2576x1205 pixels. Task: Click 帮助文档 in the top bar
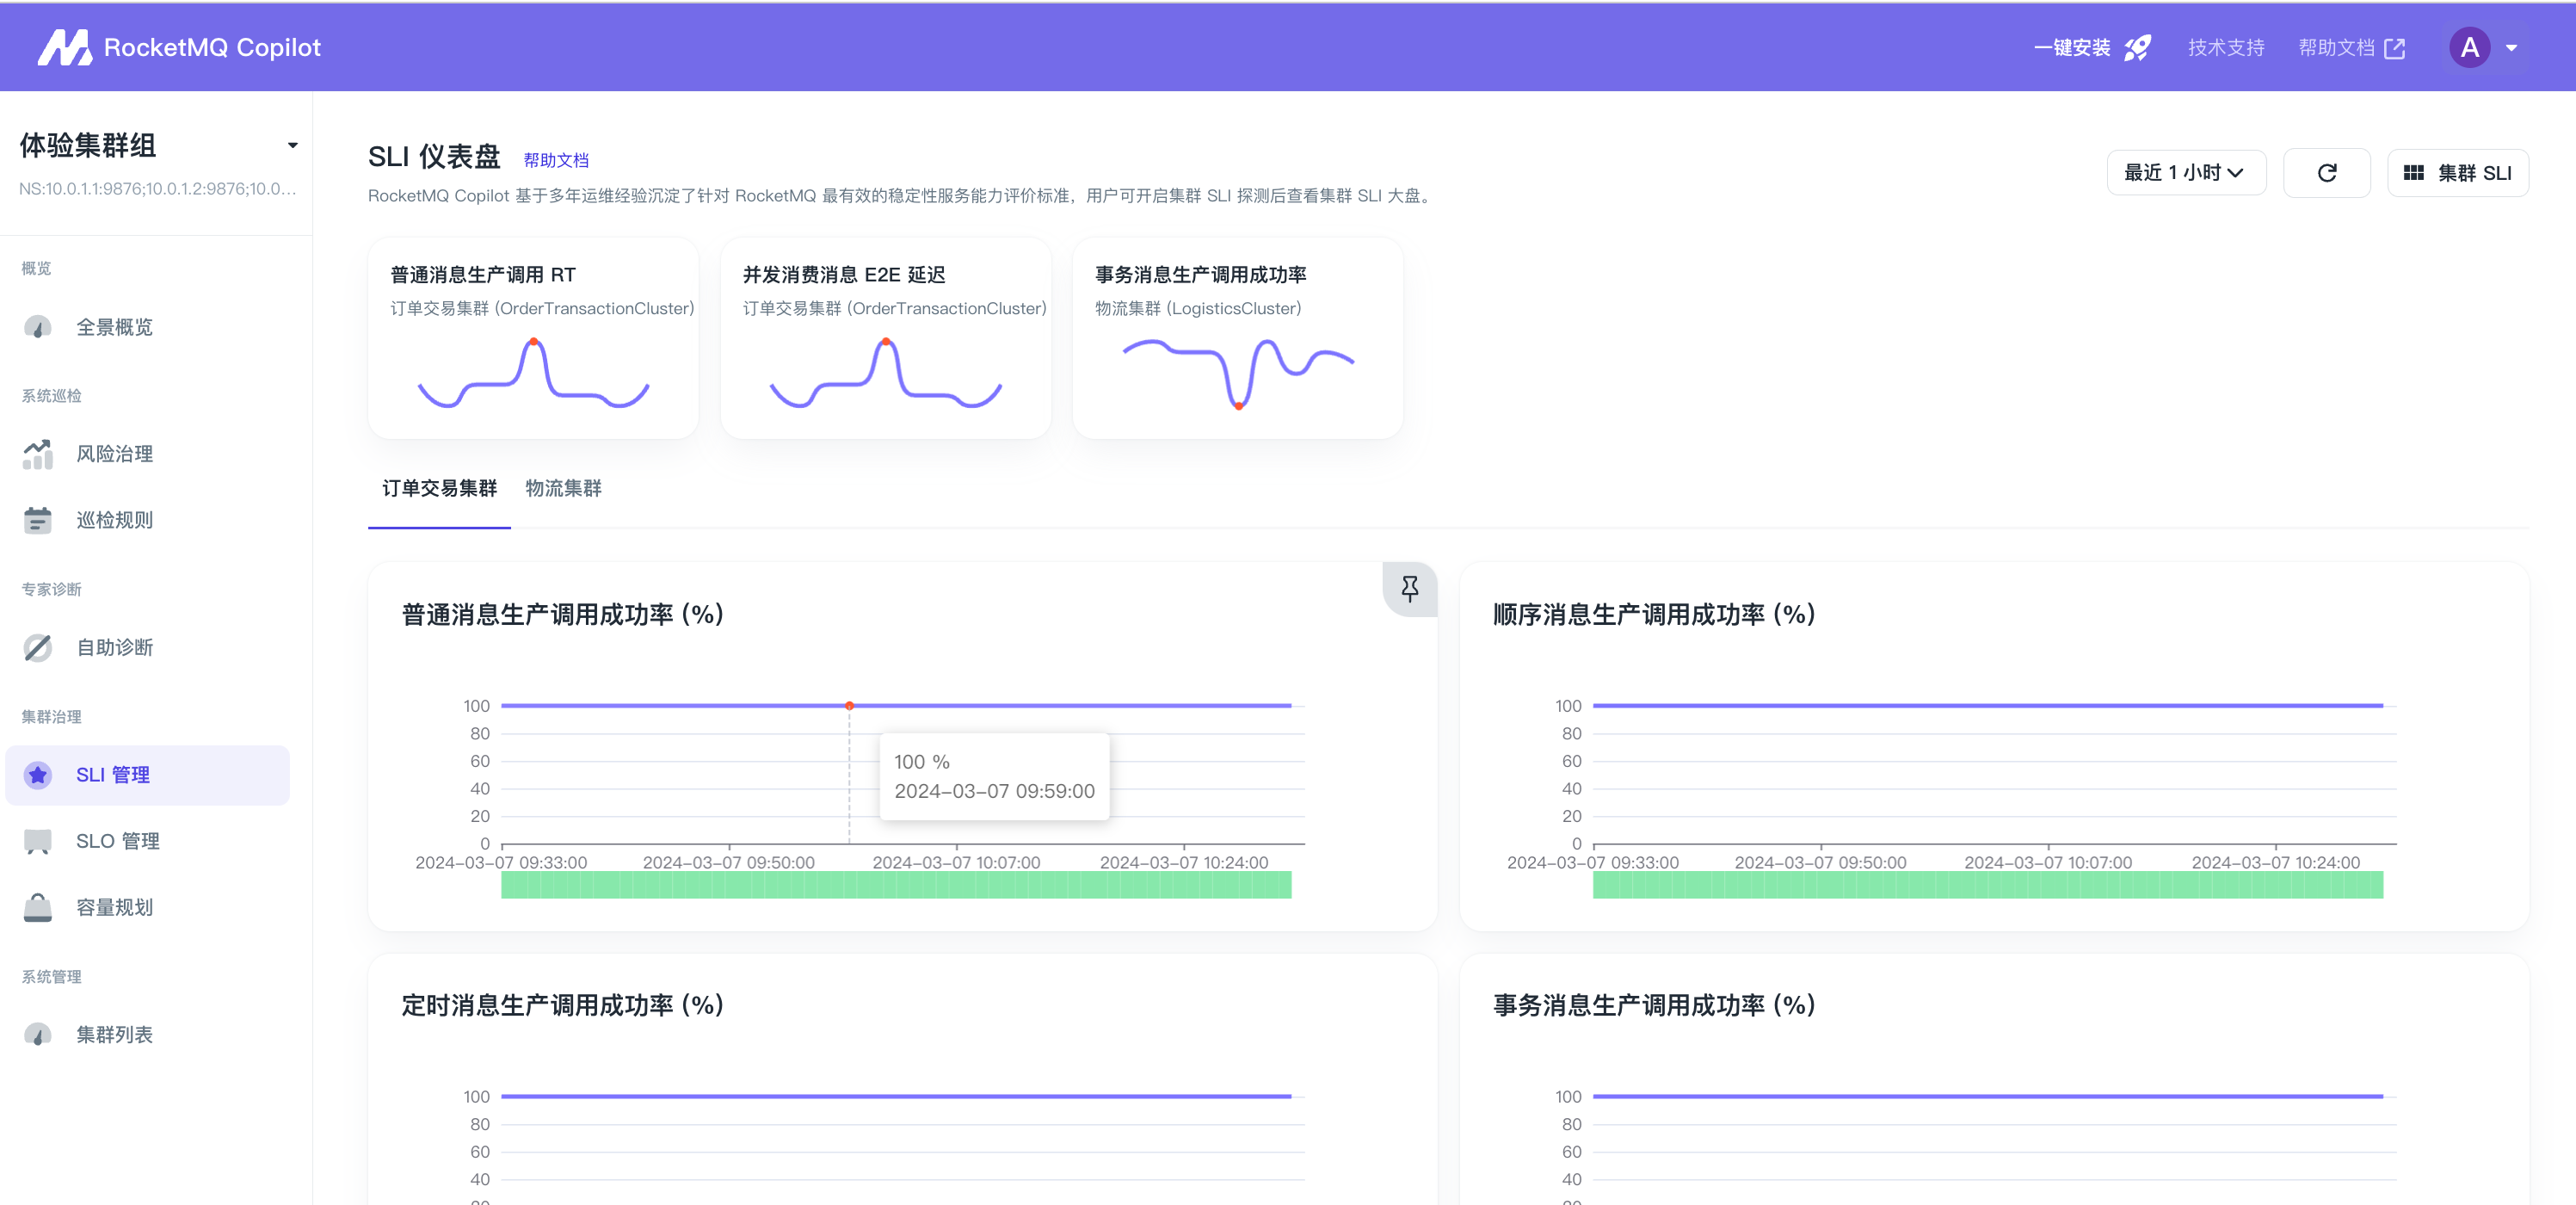click(2336, 48)
